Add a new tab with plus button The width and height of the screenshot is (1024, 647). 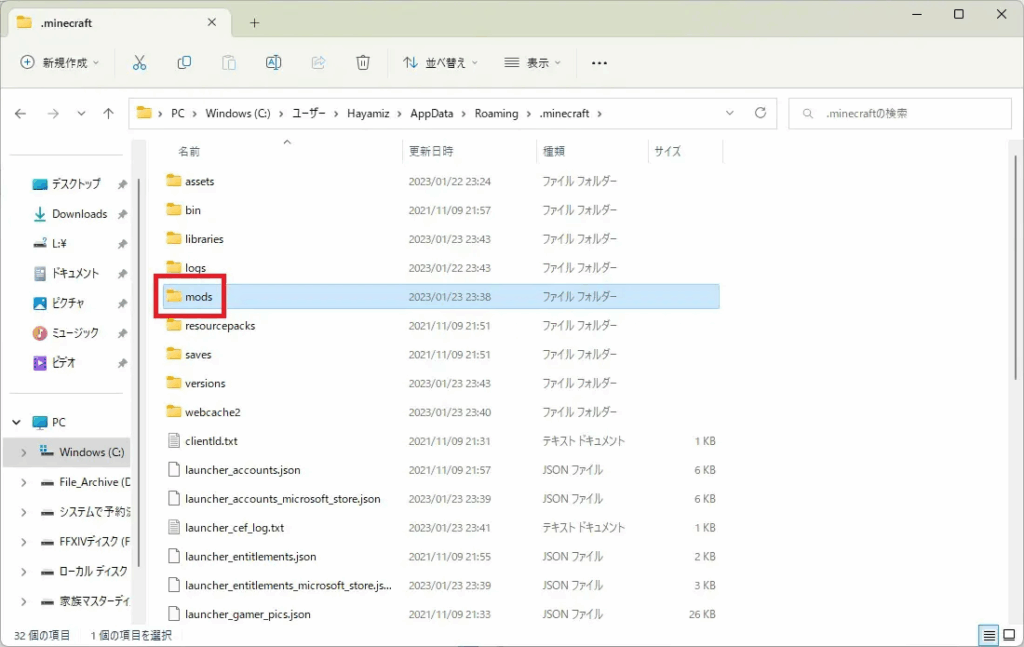click(254, 22)
